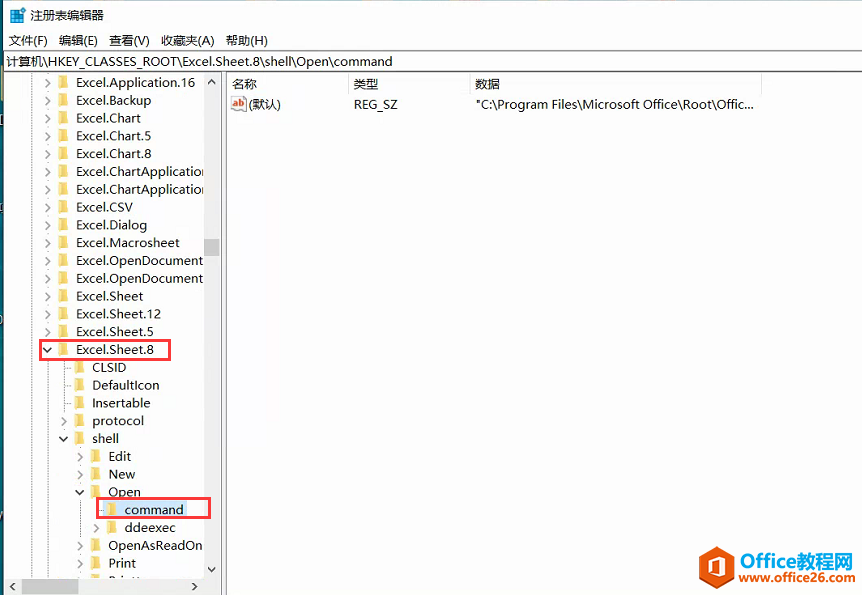Expand the Excel.CSV key
The height and width of the screenshot is (595, 862).
[x=47, y=207]
